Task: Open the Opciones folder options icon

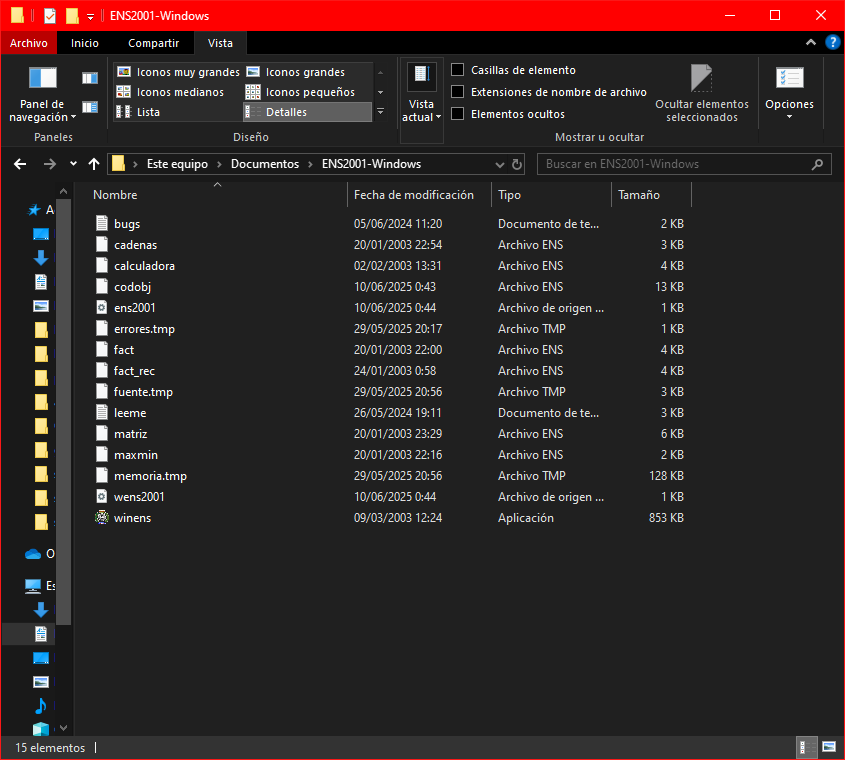Action: 789,79
